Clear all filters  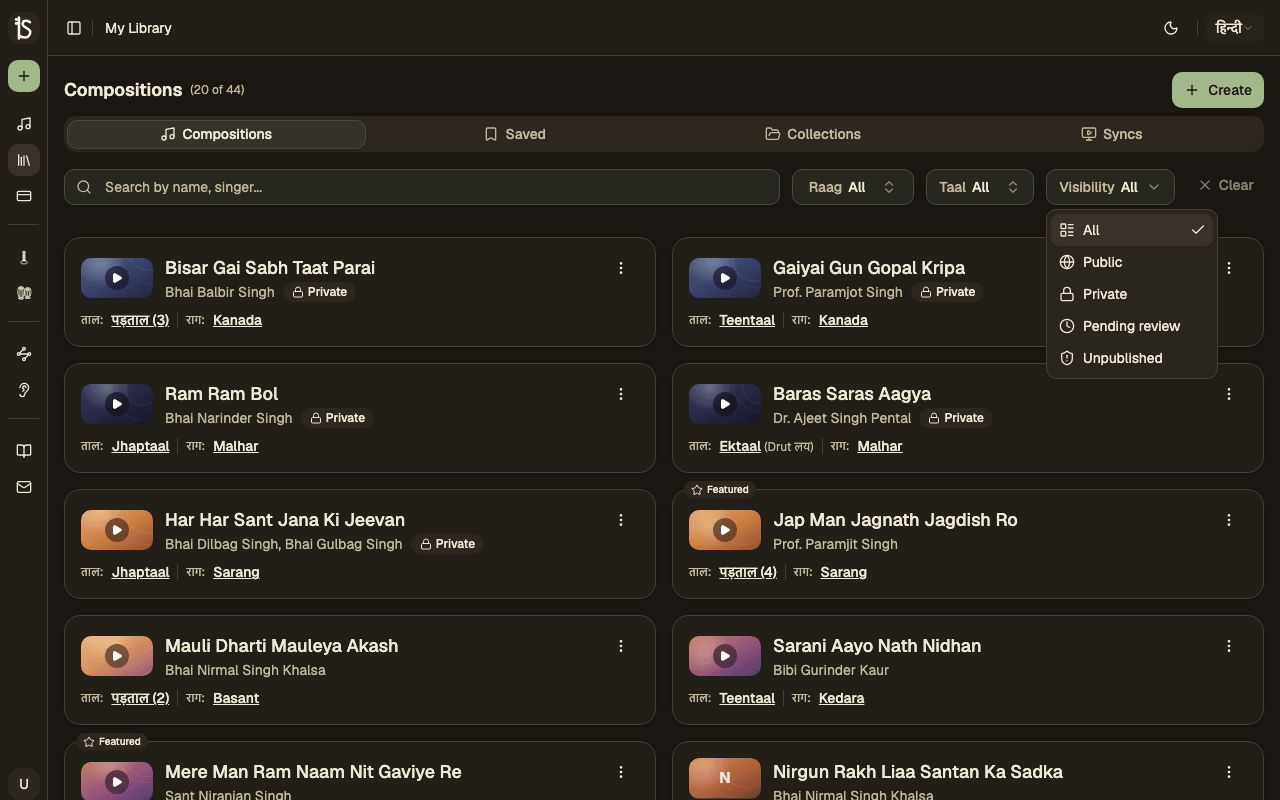click(x=1226, y=185)
